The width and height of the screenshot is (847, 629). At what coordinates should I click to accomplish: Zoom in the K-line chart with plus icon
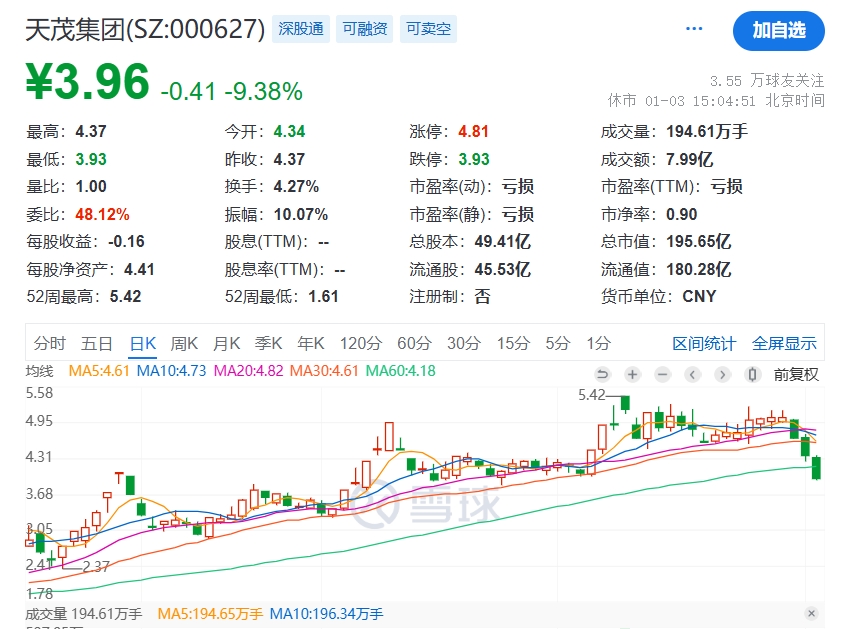[632, 374]
